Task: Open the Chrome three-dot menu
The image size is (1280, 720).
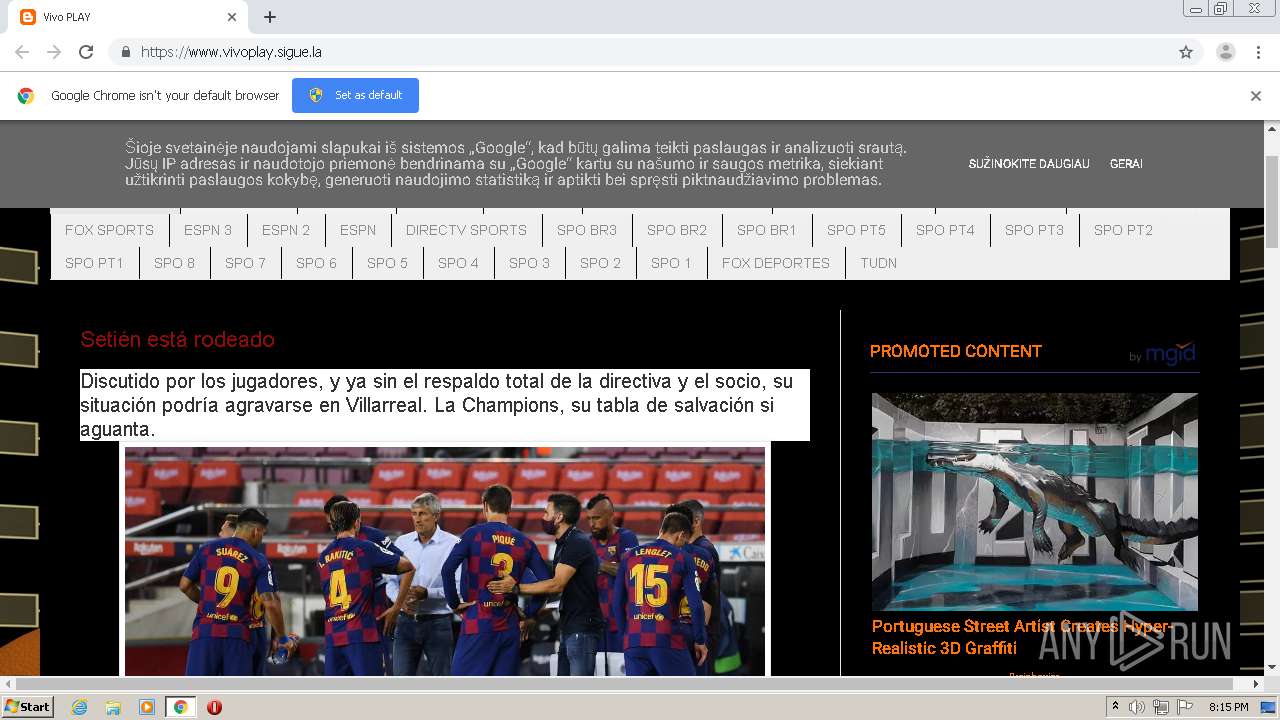Action: coord(1258,52)
